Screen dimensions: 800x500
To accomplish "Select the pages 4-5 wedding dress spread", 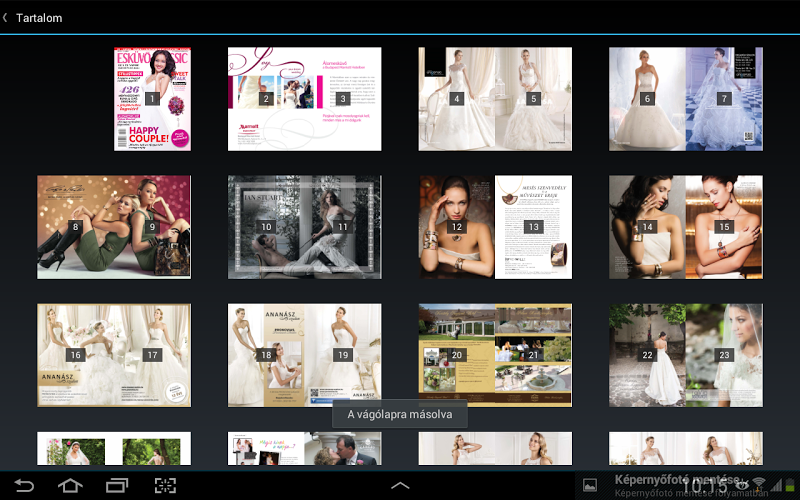I will click(495, 99).
